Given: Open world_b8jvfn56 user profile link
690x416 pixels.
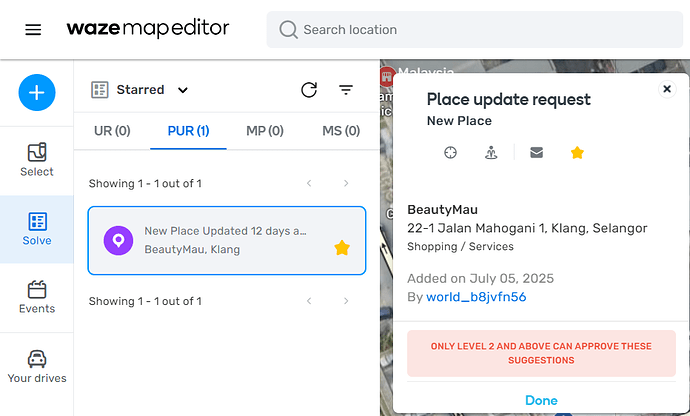Looking at the screenshot, I should 476,297.
